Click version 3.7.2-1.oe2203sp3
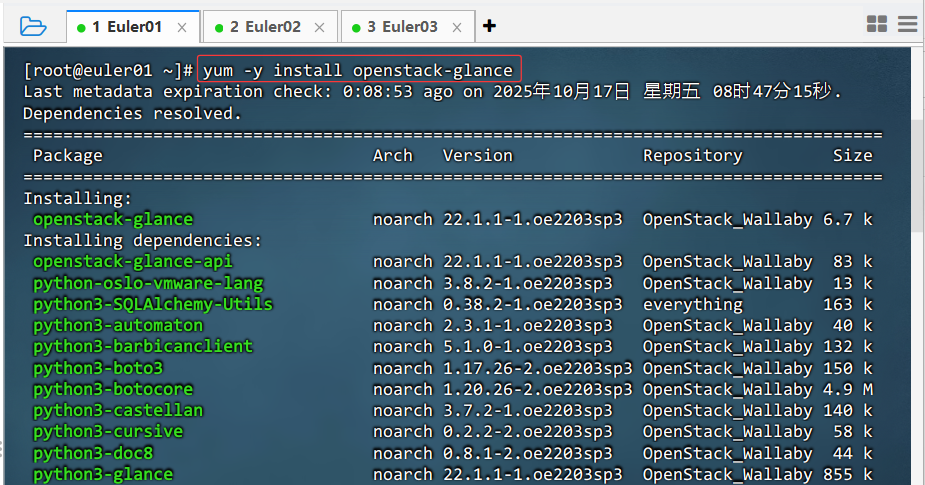This screenshot has width=925, height=485. [x=528, y=411]
